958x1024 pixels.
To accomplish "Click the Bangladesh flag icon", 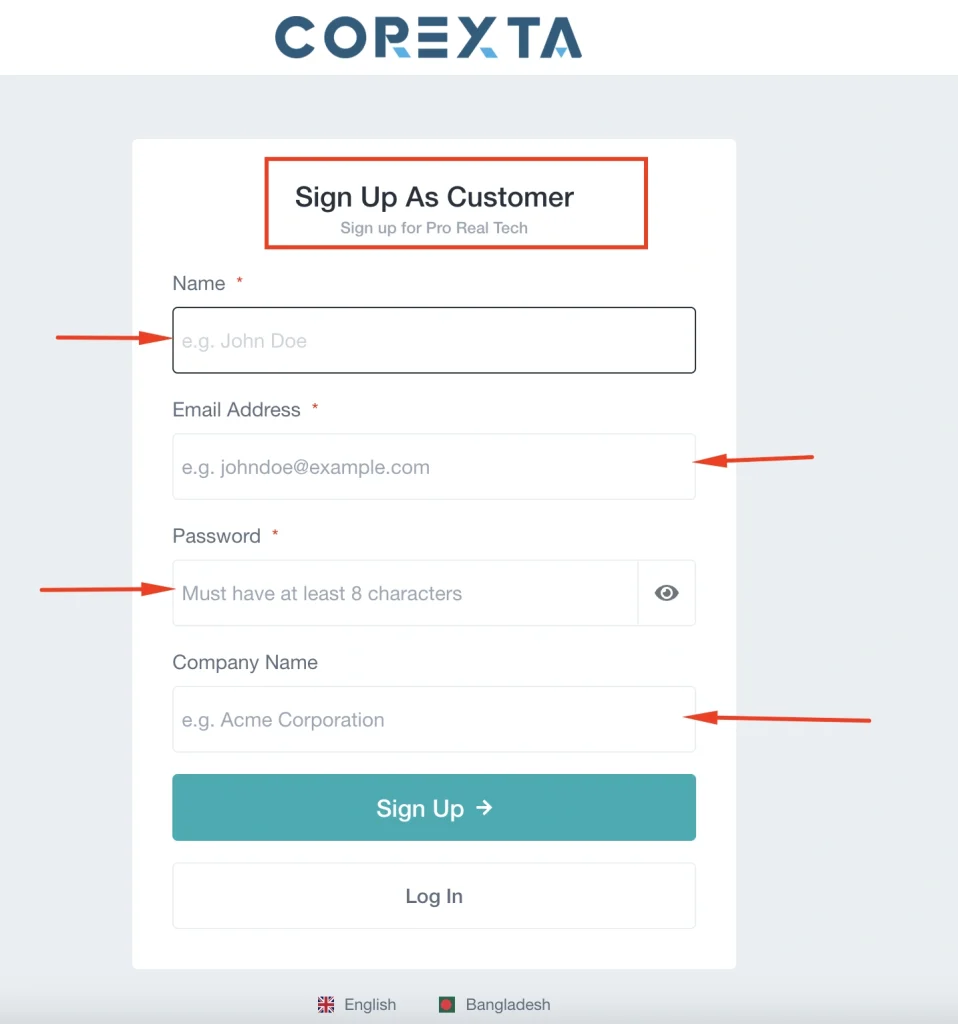I will pos(447,1005).
